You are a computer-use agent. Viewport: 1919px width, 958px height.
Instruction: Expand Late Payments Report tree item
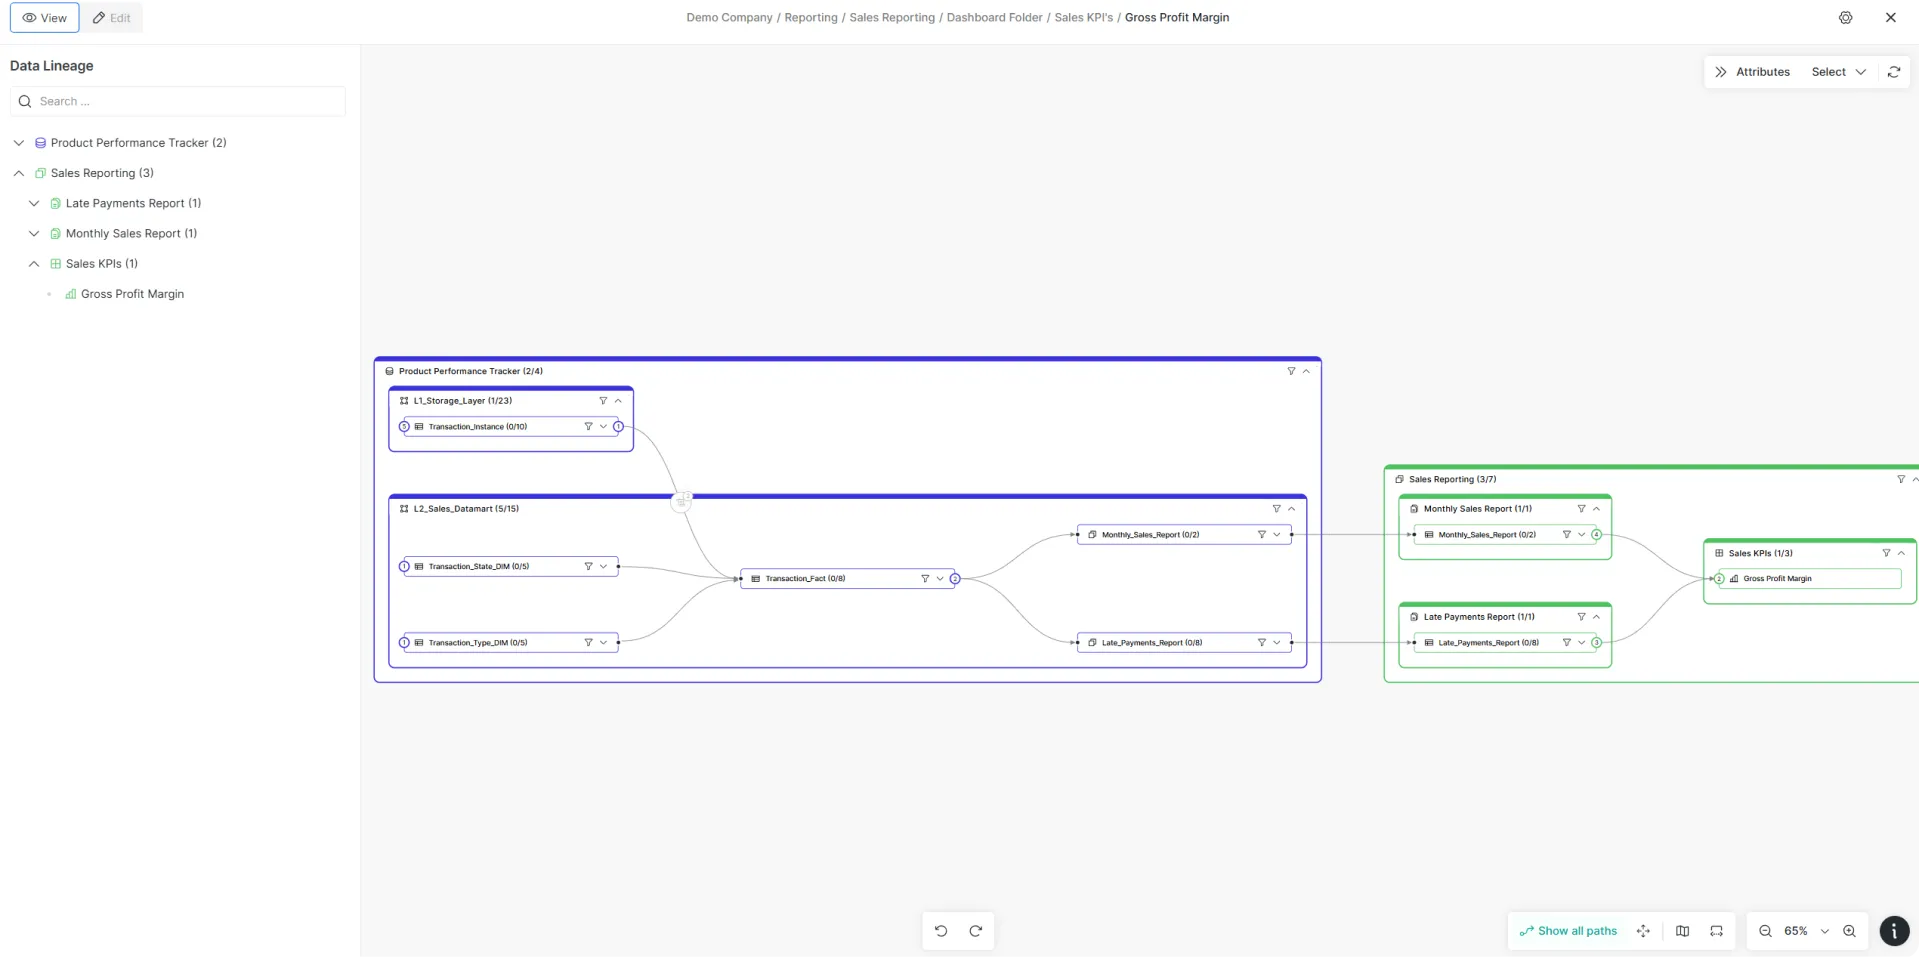click(x=34, y=203)
